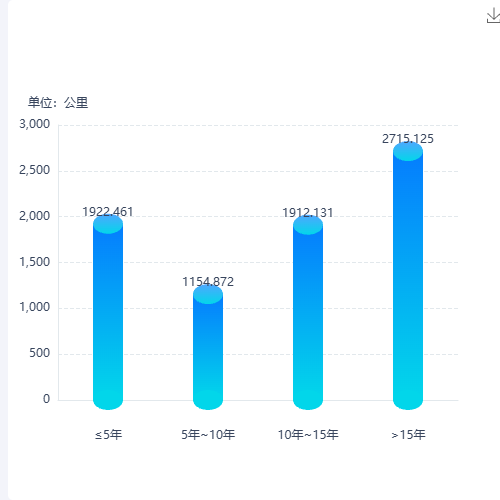This screenshot has height=500, width=500.
Task: Click the 1922.461 value label
Action: (108, 212)
